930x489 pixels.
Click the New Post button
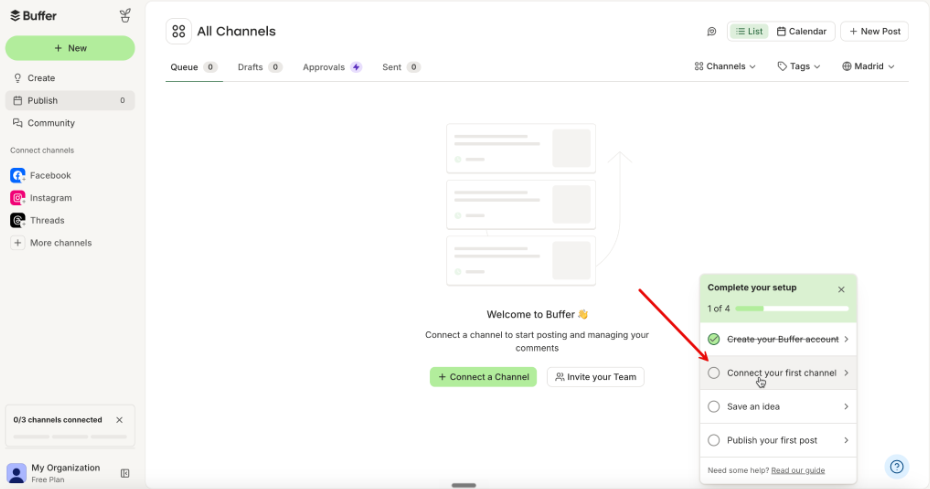(875, 31)
